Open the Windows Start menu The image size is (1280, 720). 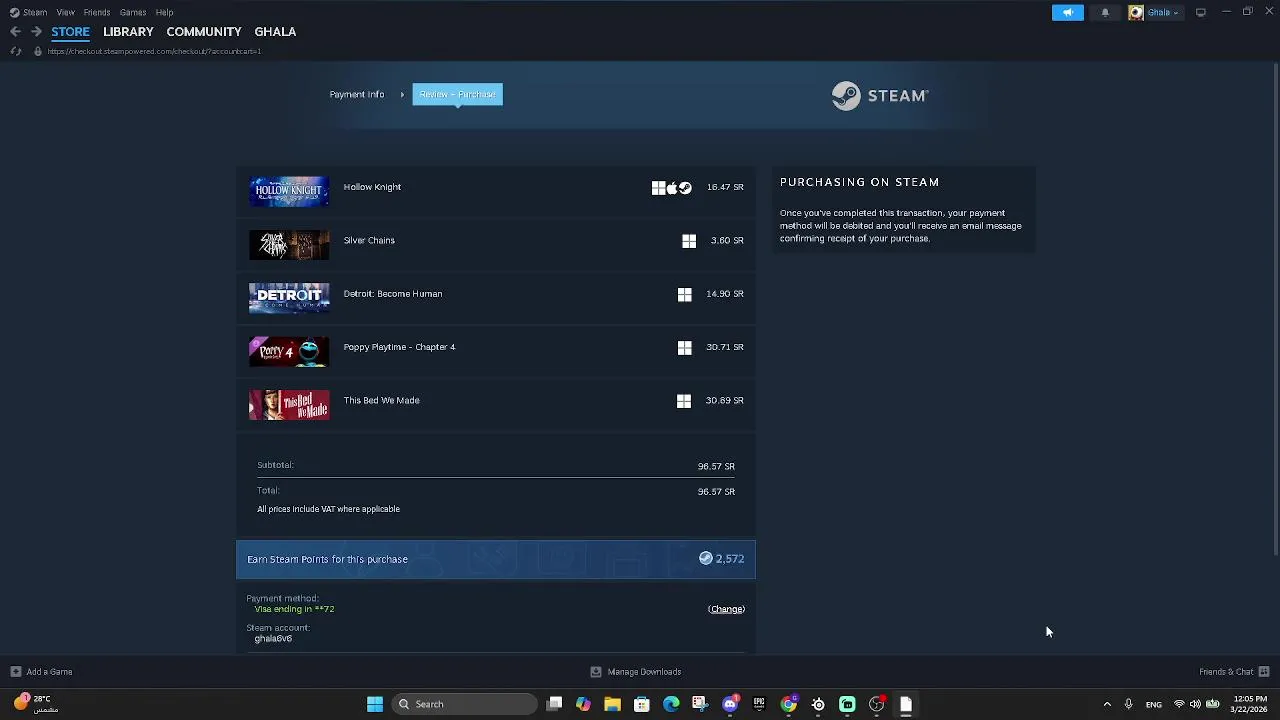[375, 704]
